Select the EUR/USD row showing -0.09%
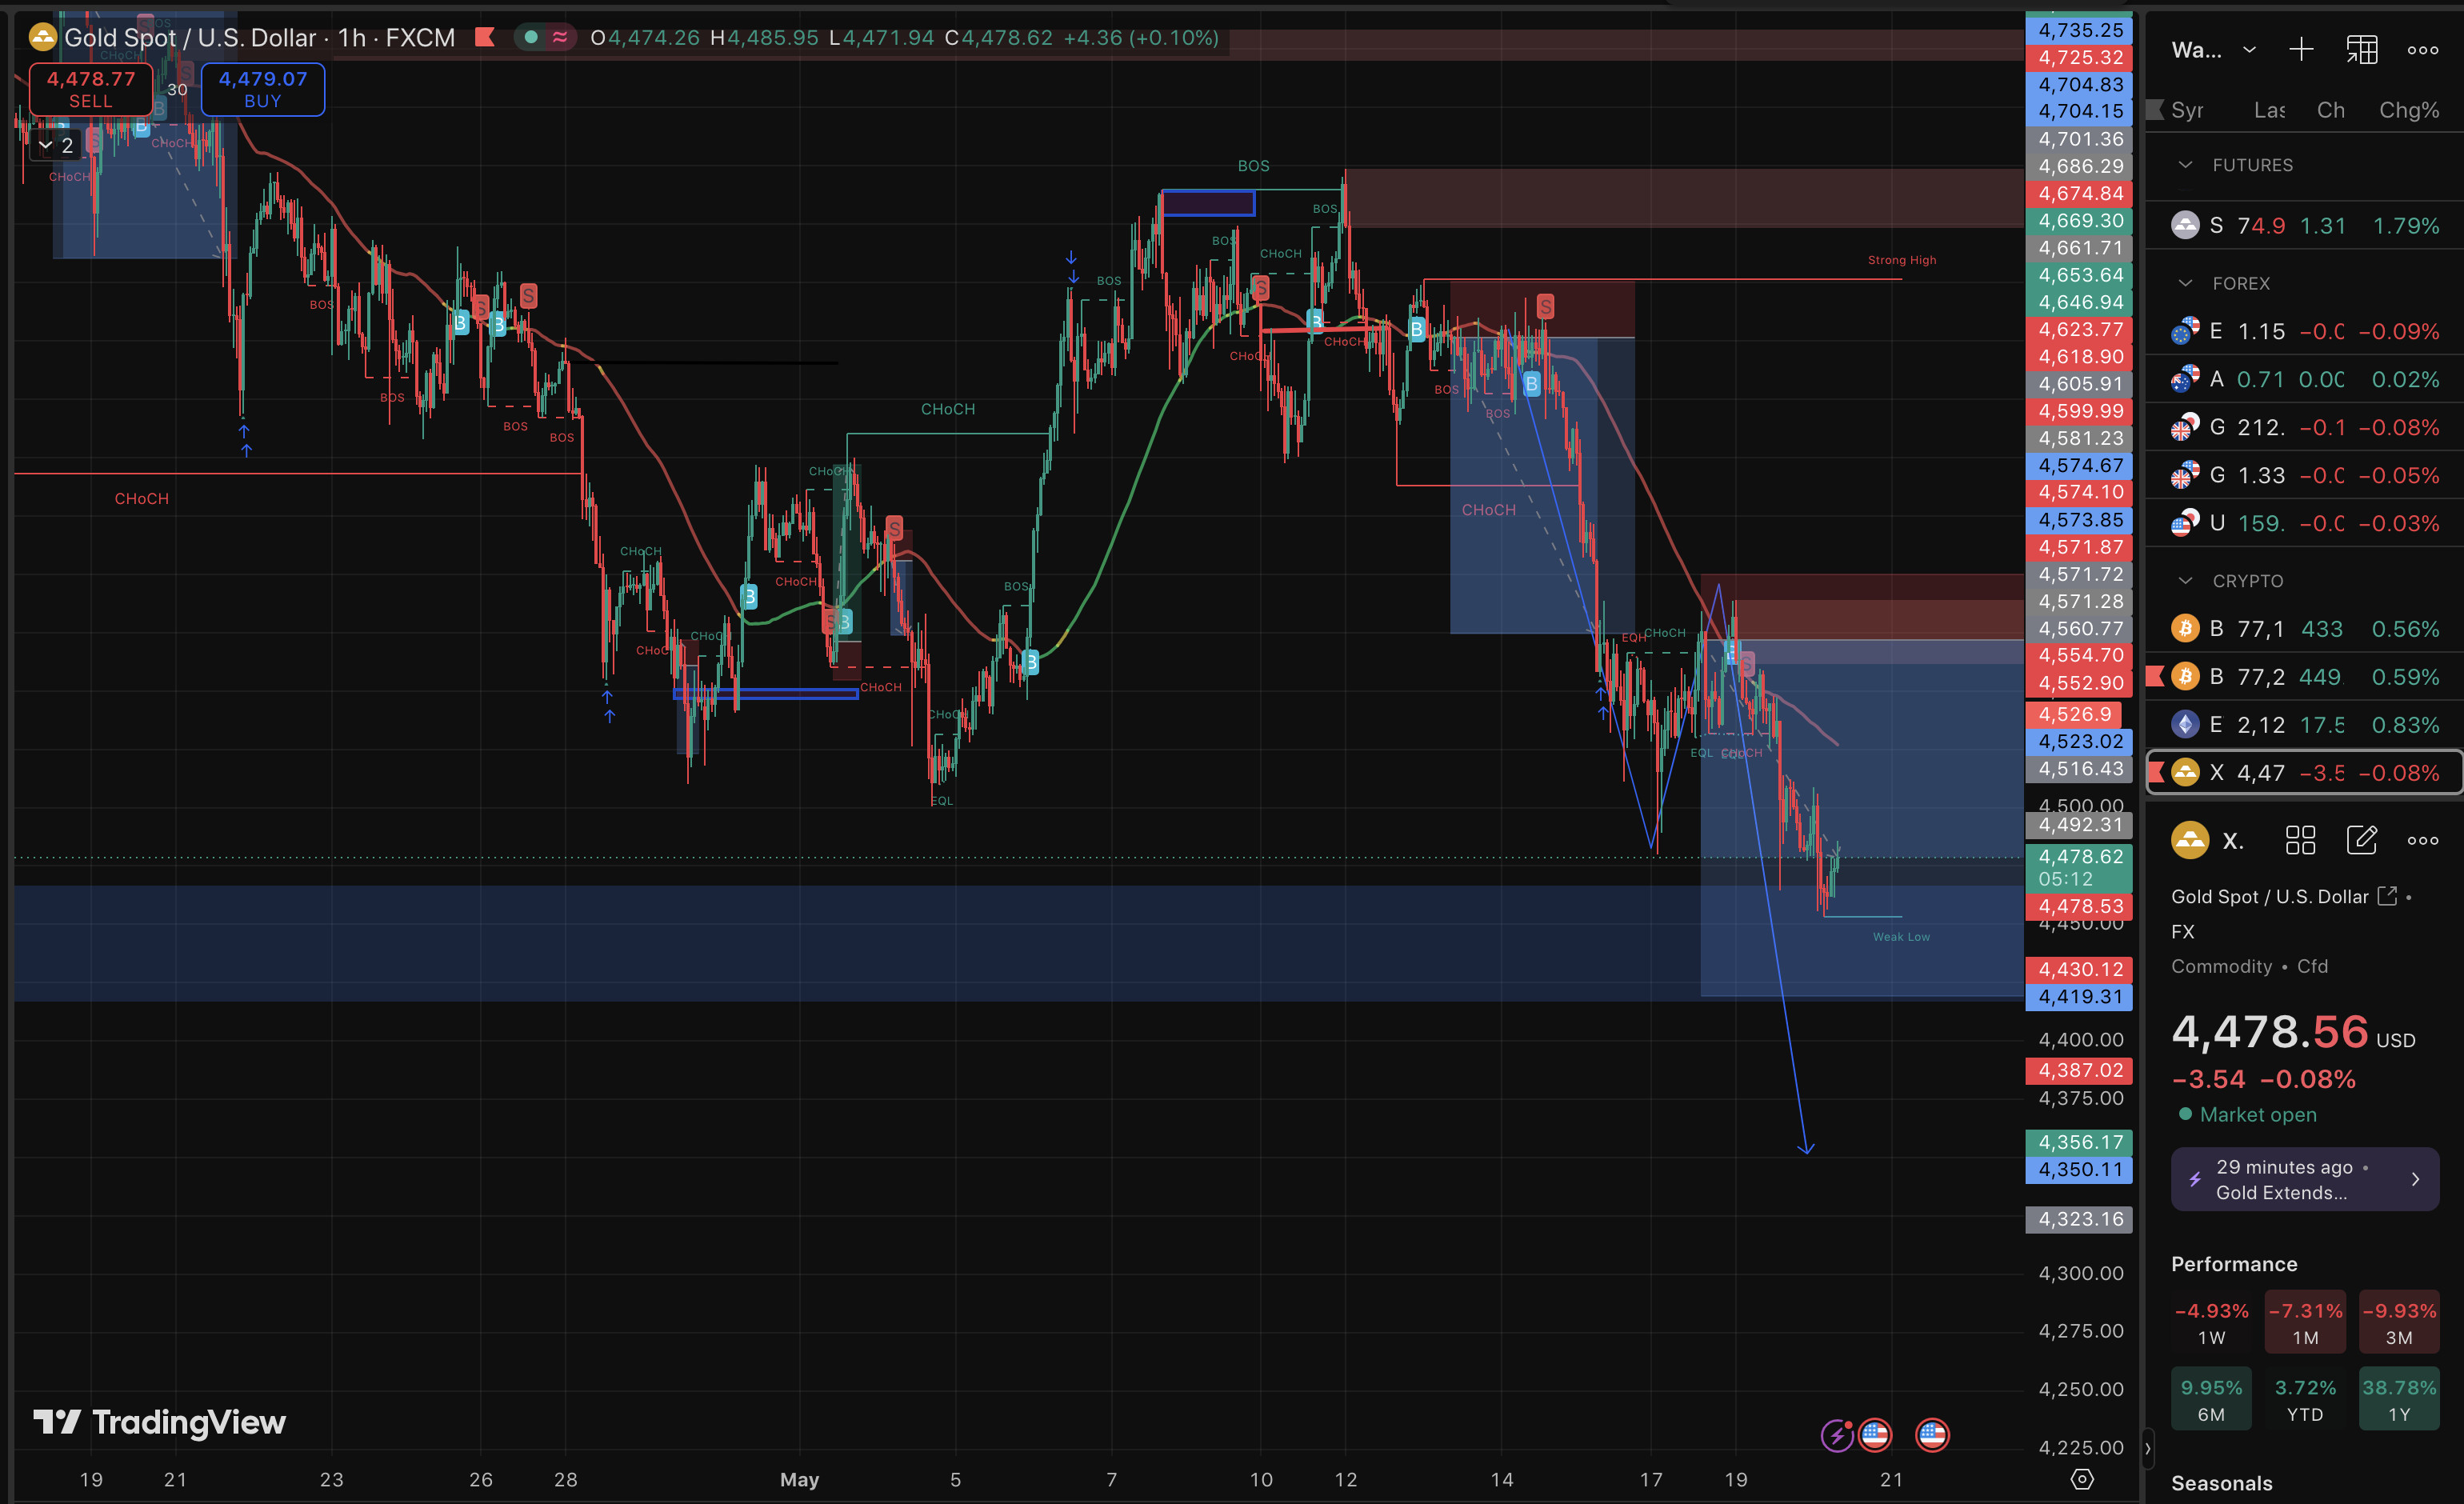The width and height of the screenshot is (2464, 1504). [2304, 331]
